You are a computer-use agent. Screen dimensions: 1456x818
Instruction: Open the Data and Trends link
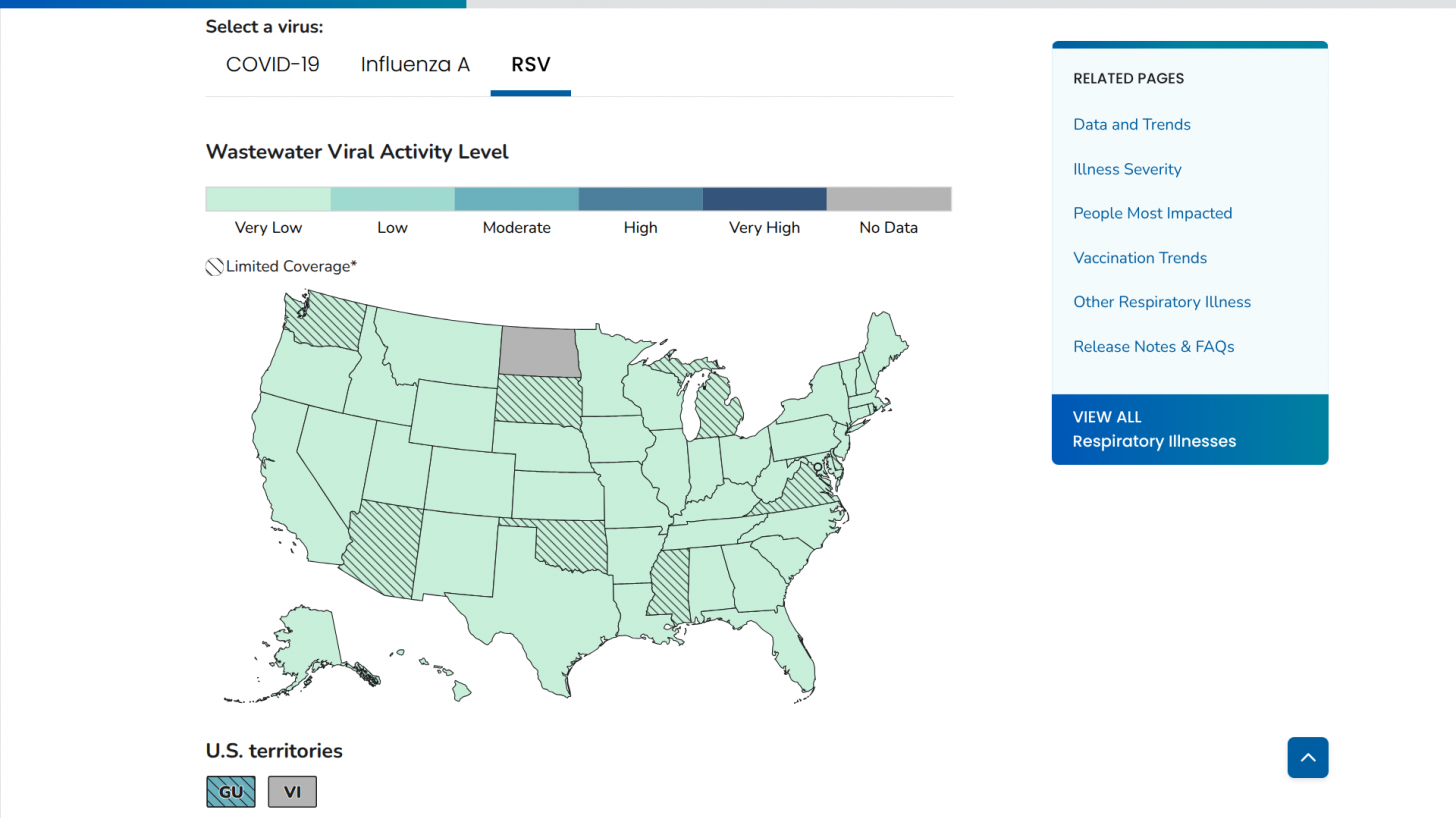point(1131,125)
